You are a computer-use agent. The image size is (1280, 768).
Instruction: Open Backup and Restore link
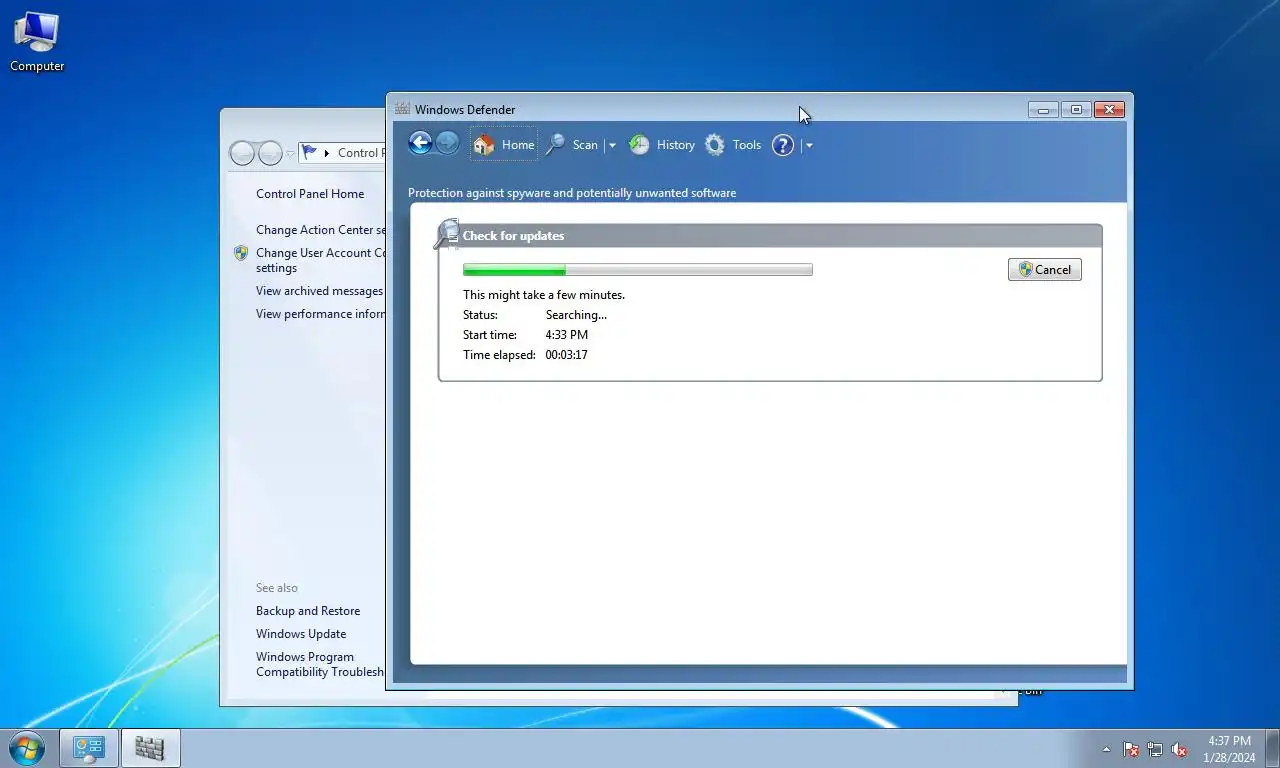[x=308, y=611]
